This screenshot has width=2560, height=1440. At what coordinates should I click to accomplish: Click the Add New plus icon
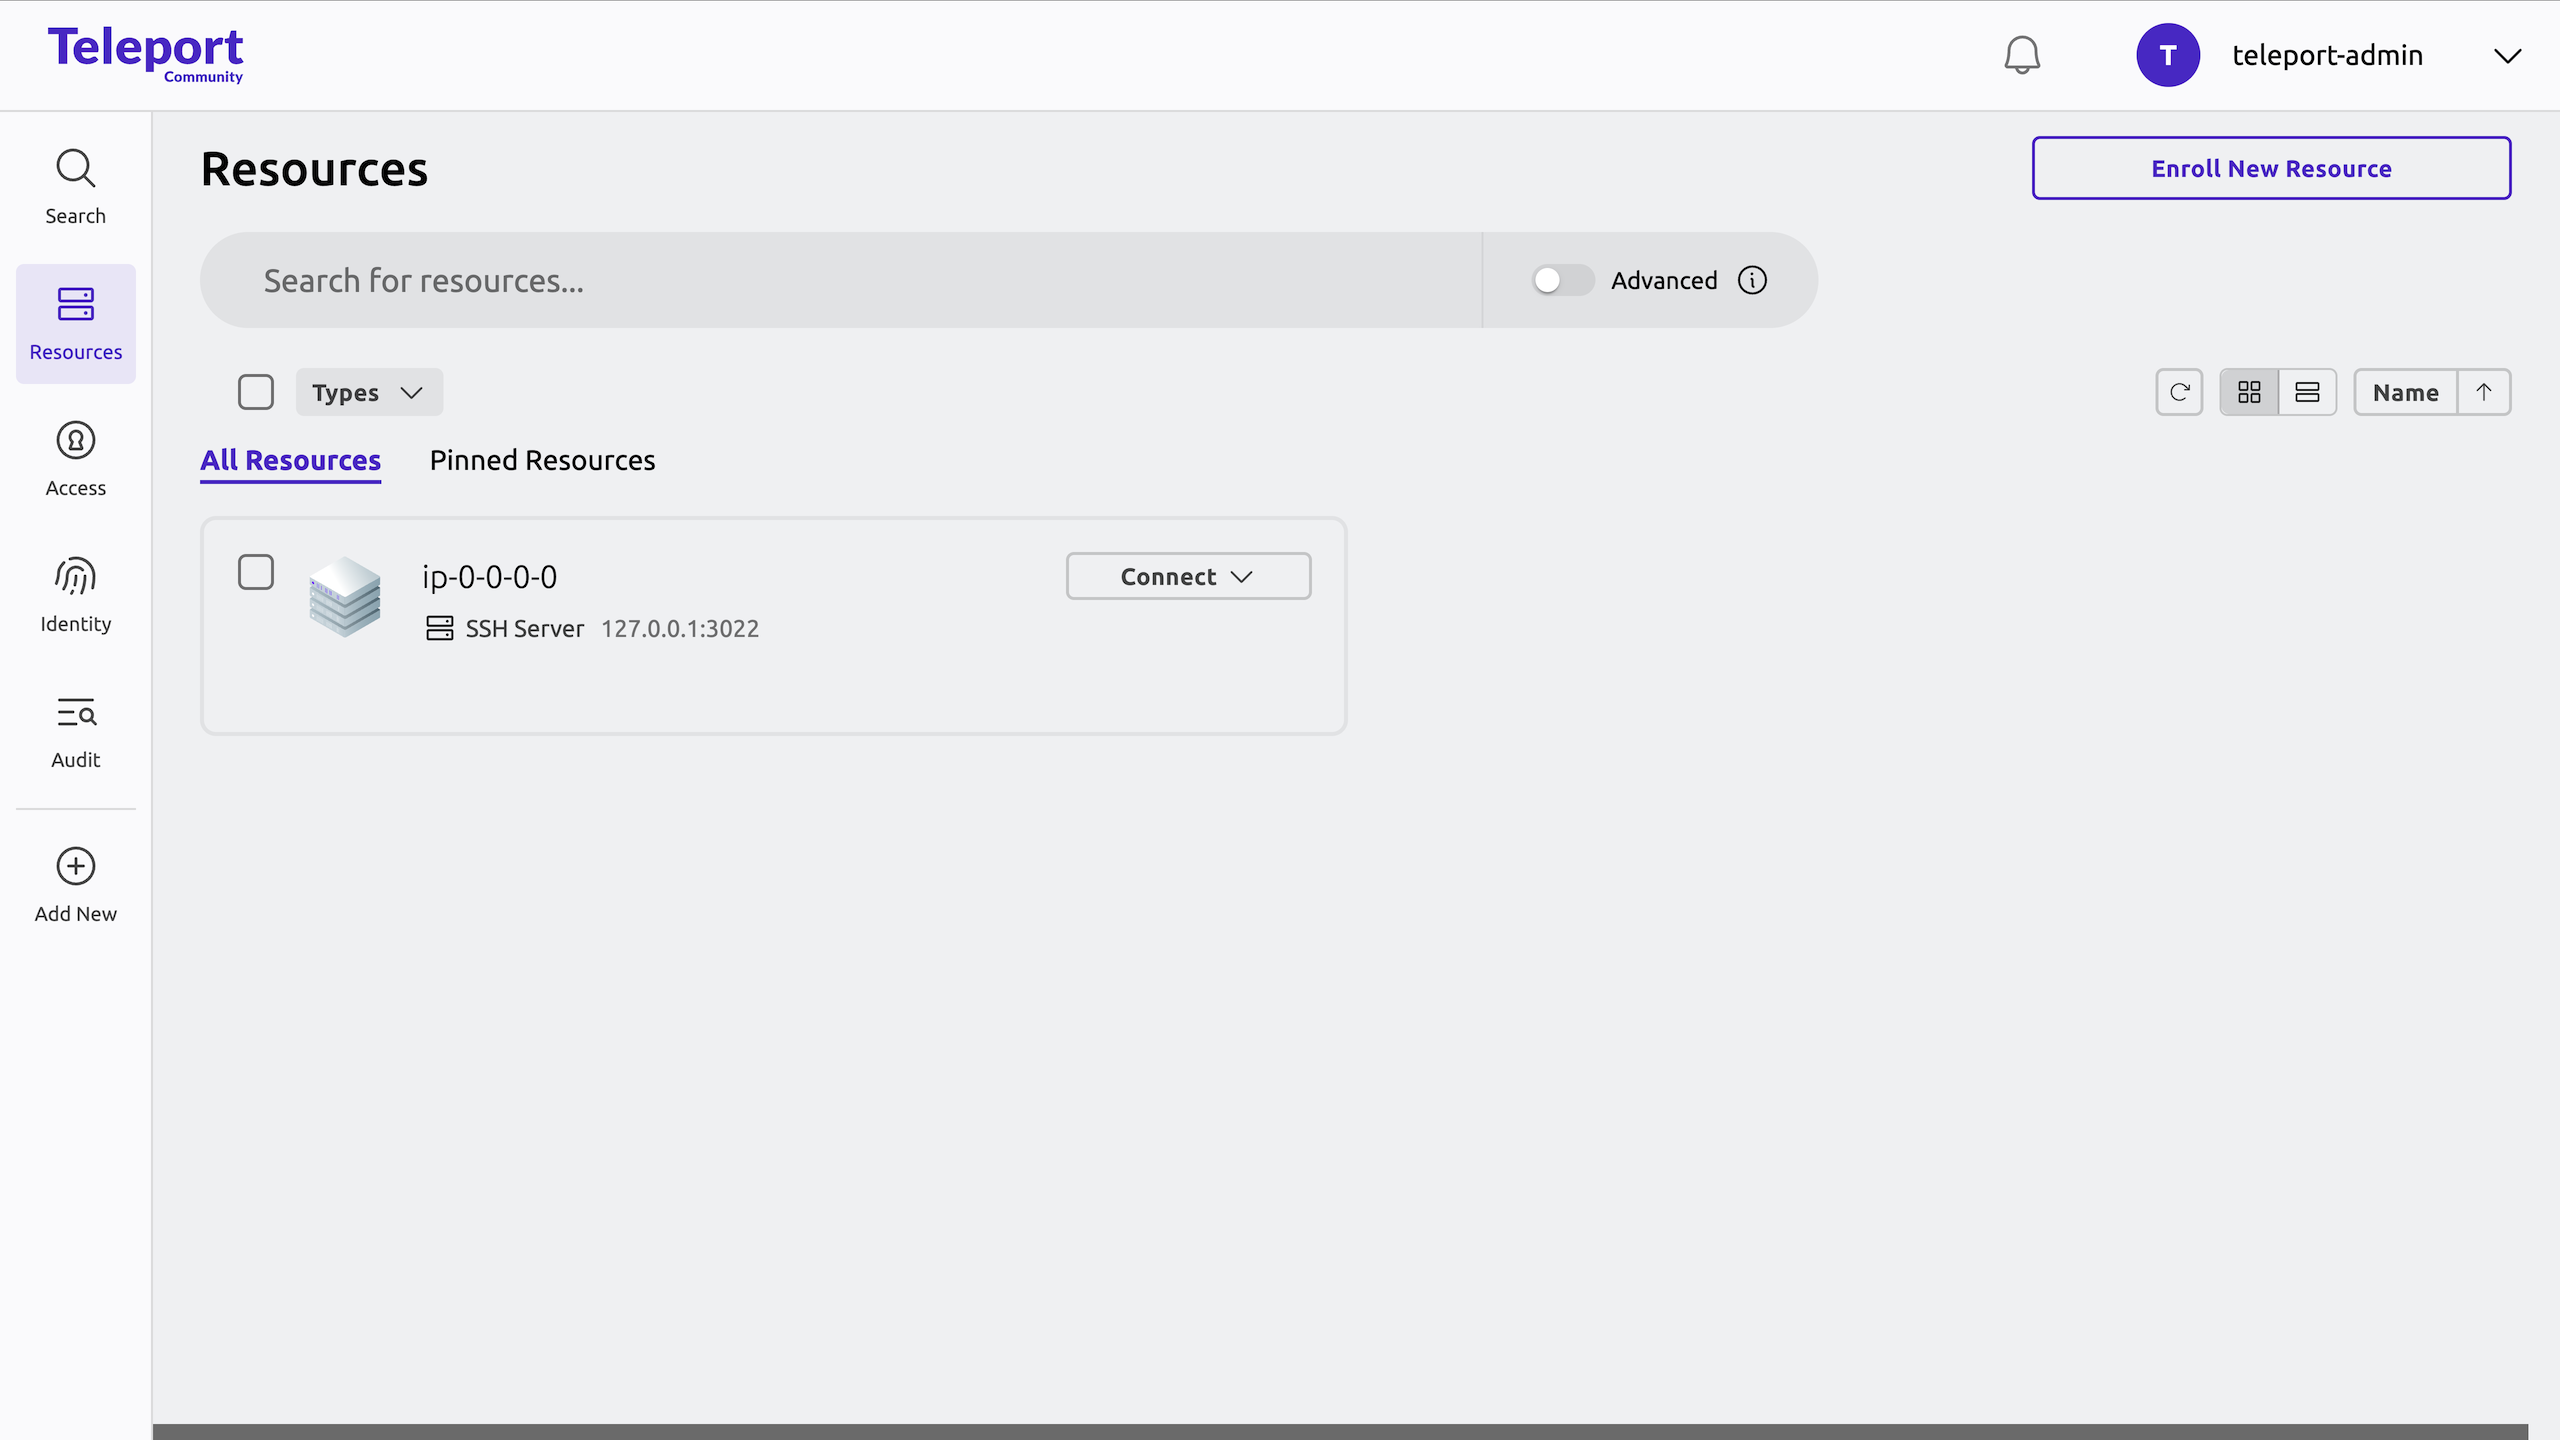[x=75, y=866]
